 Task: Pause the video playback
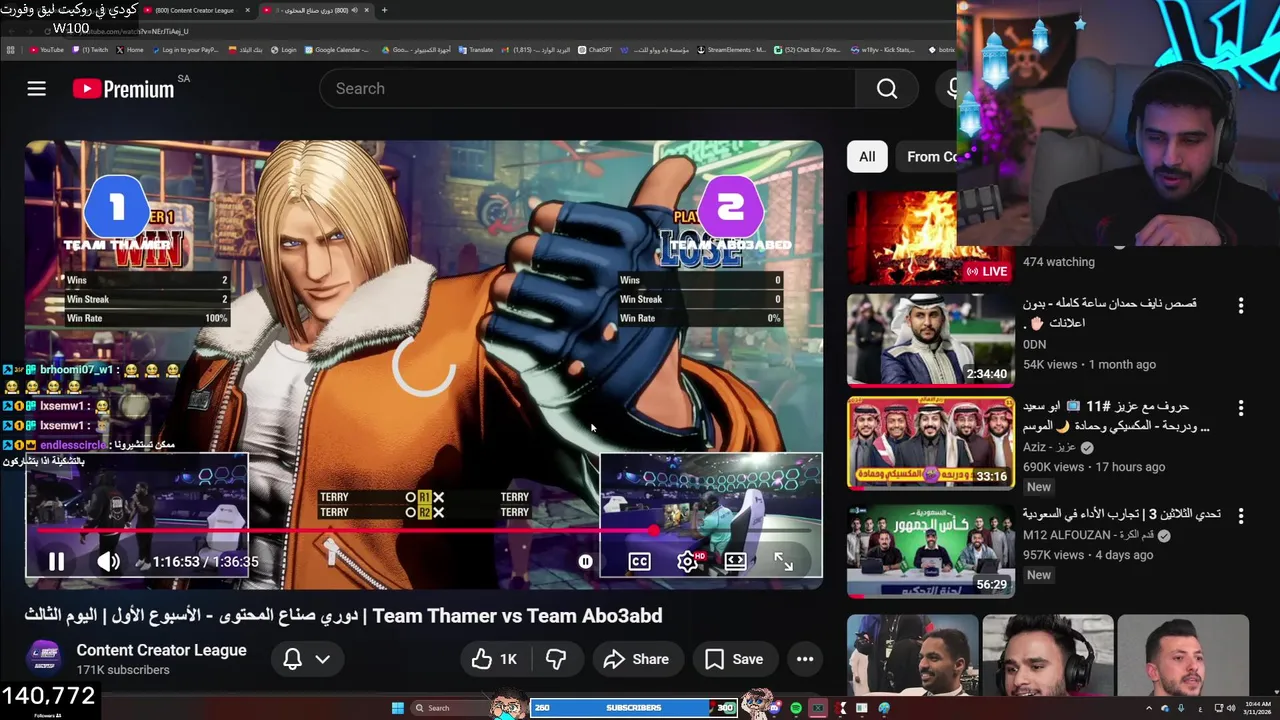(56, 561)
